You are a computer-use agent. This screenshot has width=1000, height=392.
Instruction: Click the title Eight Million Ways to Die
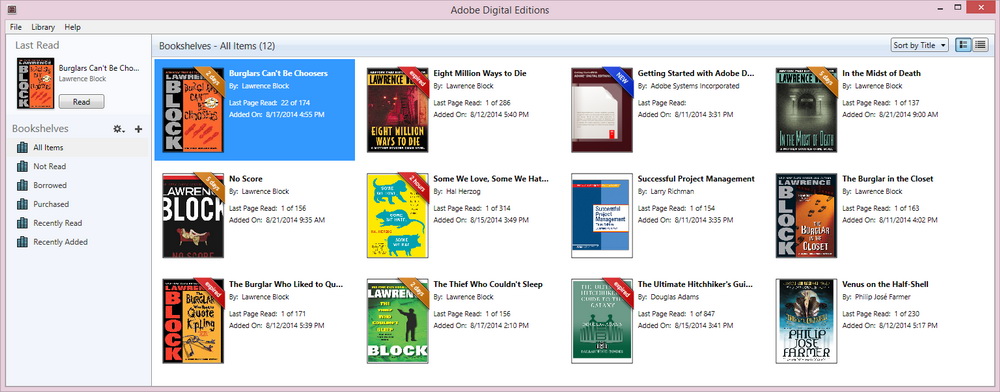click(x=480, y=73)
